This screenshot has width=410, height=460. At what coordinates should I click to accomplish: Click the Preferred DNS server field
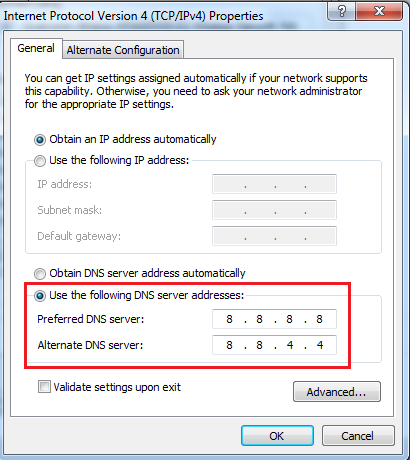274,319
